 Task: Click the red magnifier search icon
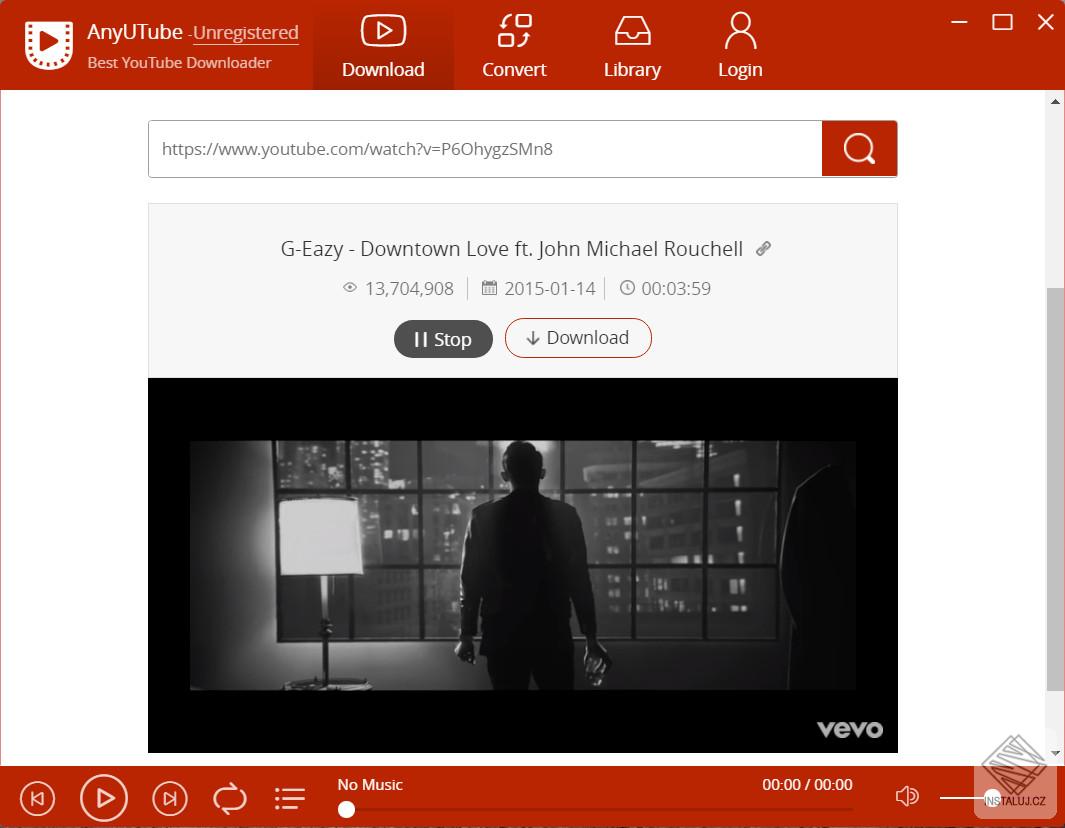click(858, 148)
